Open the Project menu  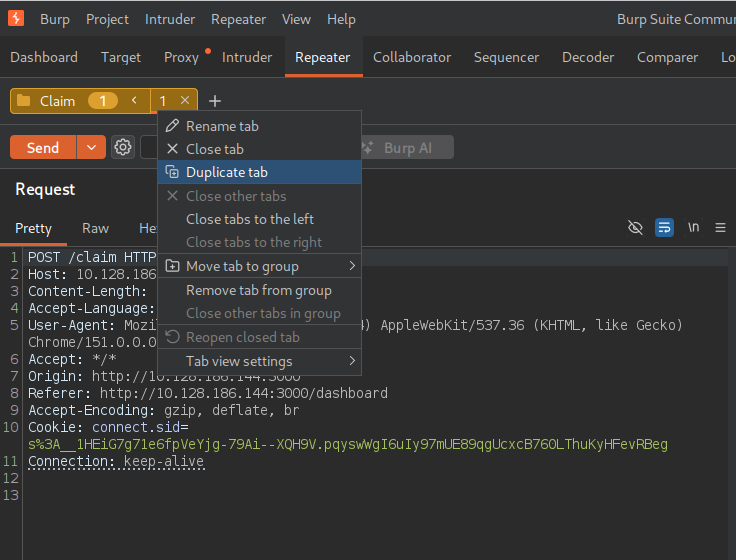point(107,19)
